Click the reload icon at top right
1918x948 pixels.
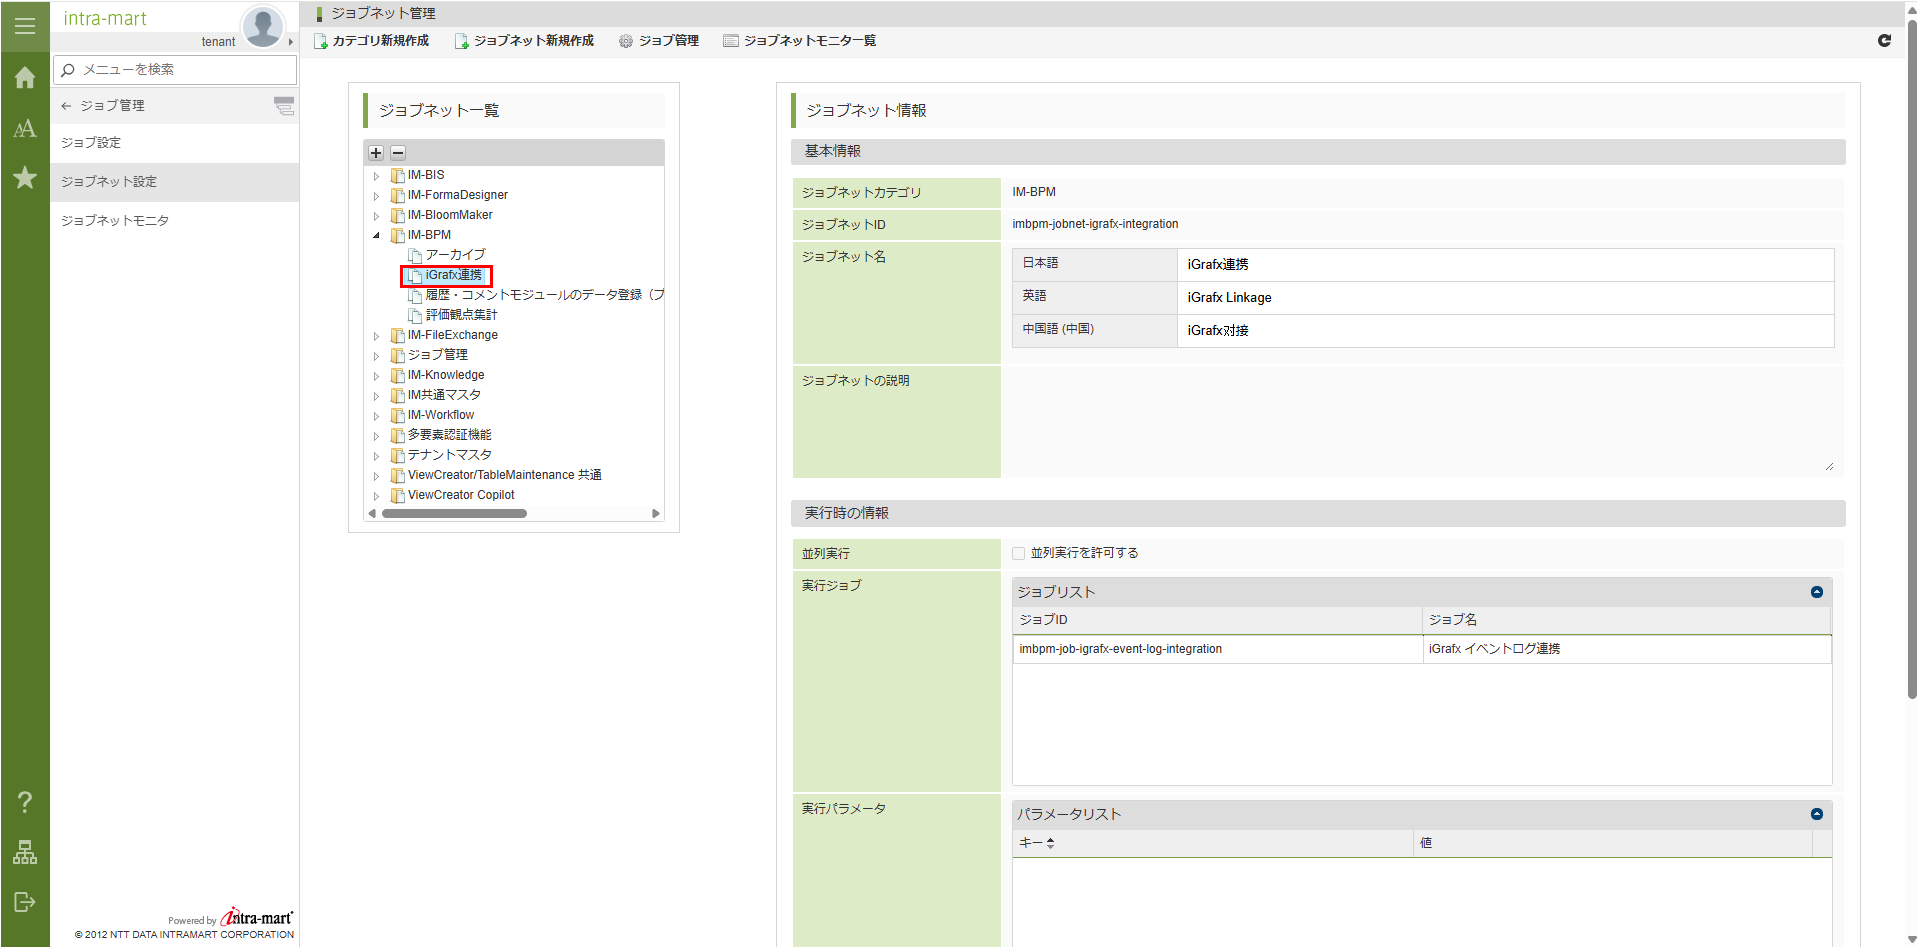click(x=1884, y=41)
